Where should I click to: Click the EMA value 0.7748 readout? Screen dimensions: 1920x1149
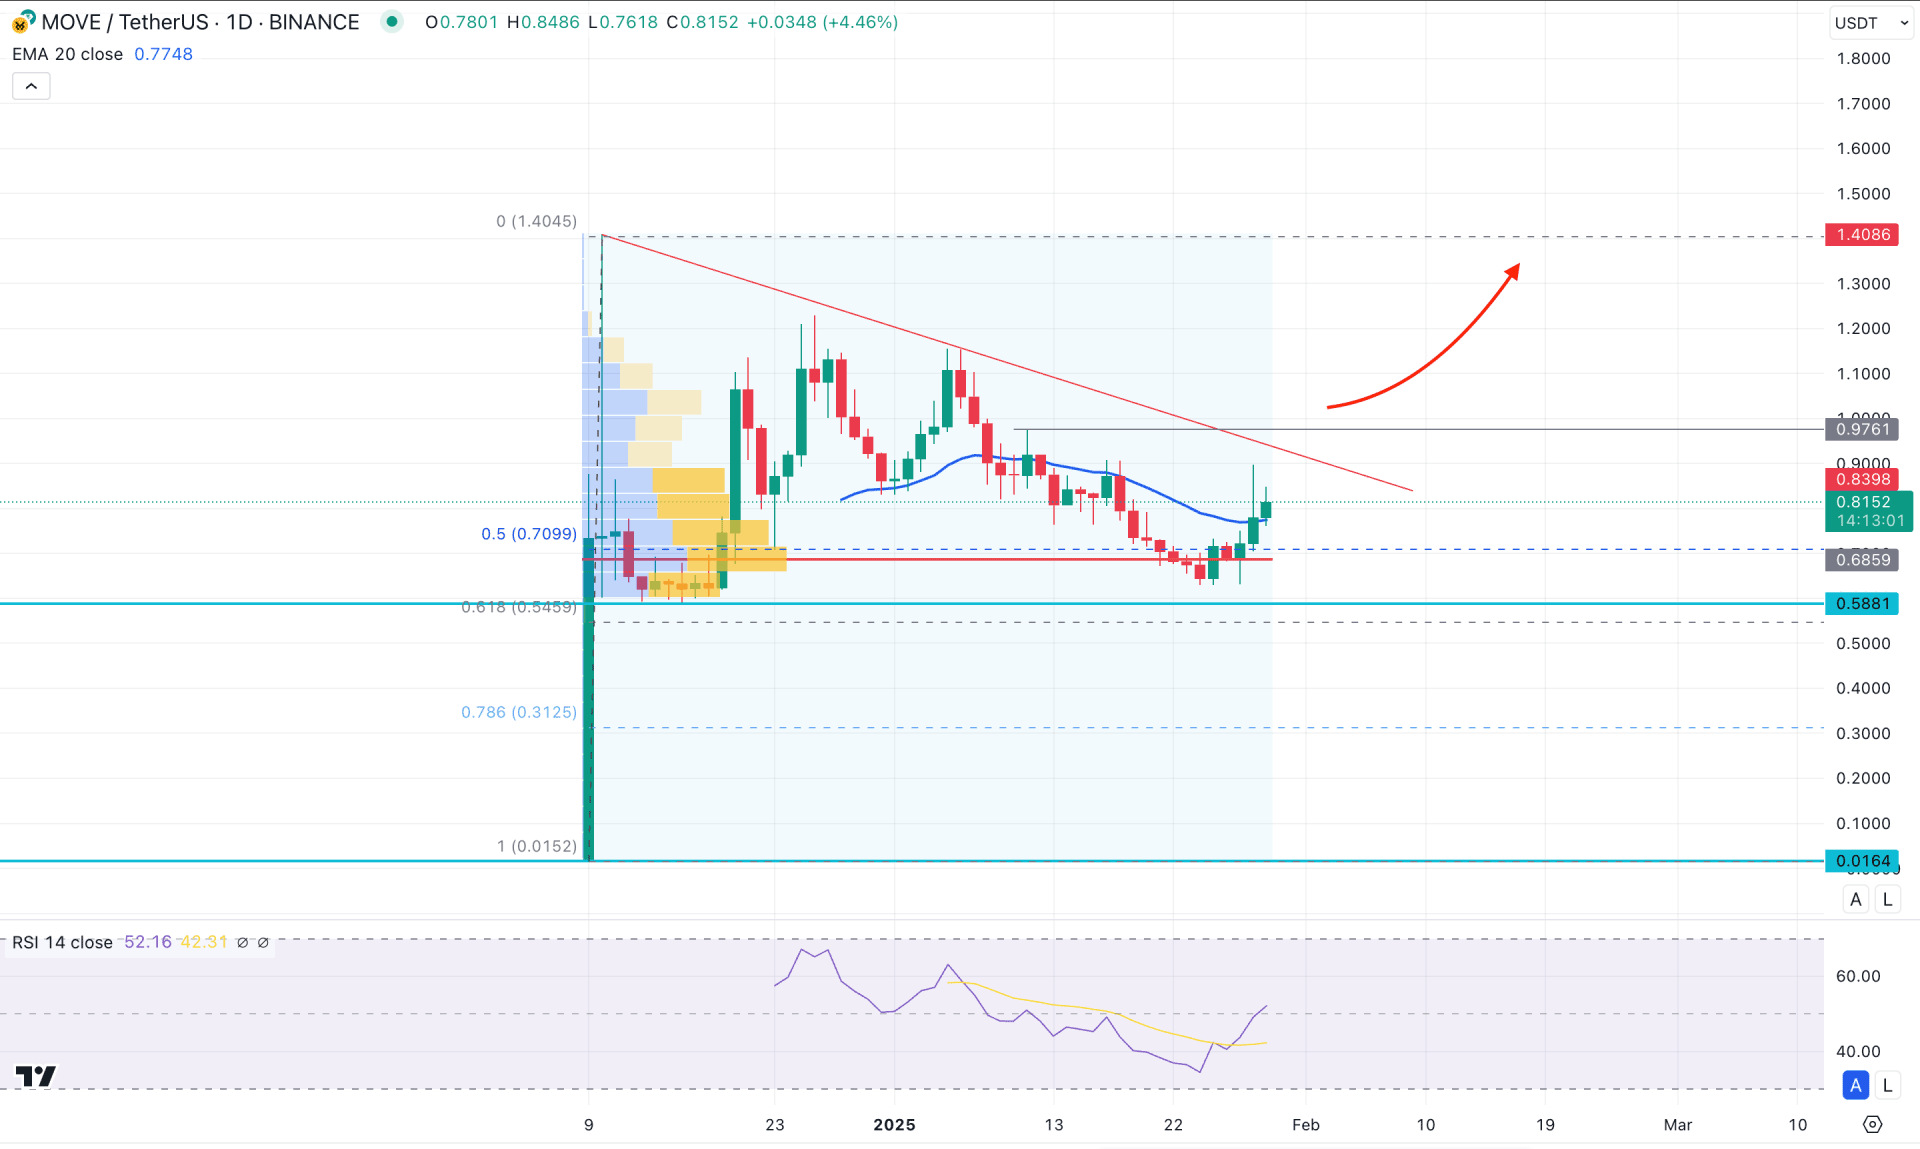click(163, 54)
